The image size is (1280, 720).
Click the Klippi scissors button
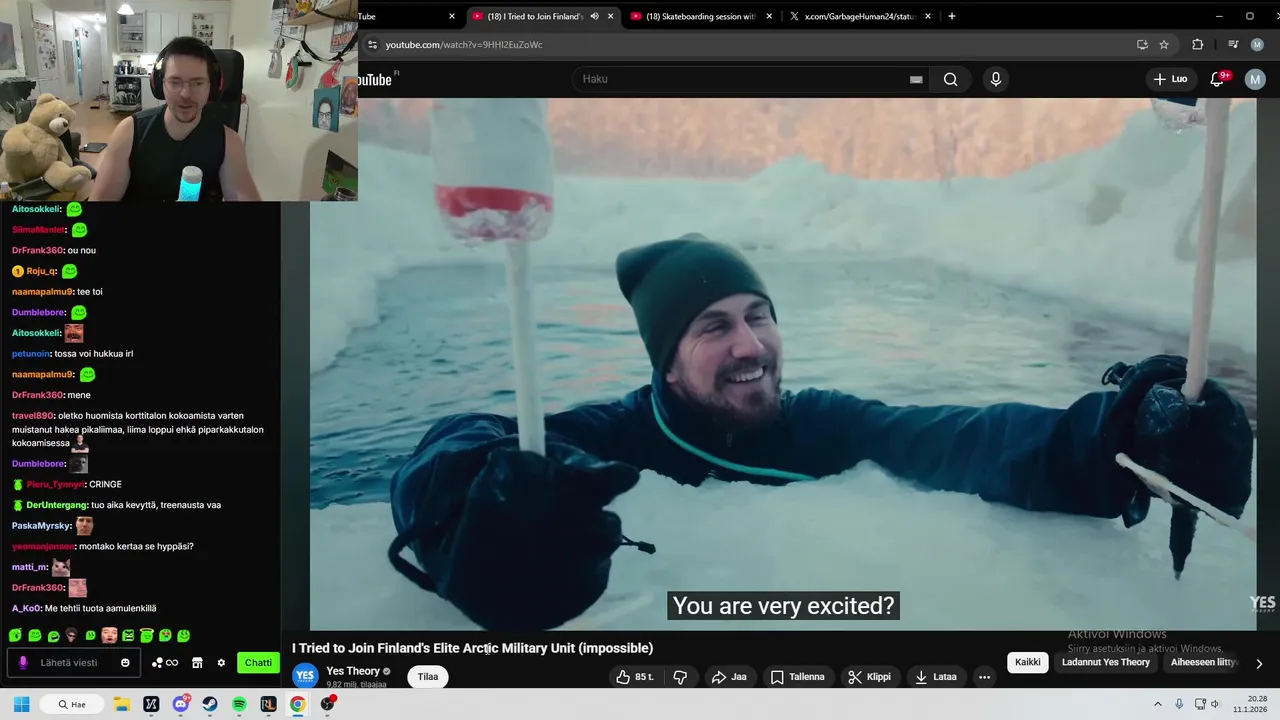tap(869, 677)
